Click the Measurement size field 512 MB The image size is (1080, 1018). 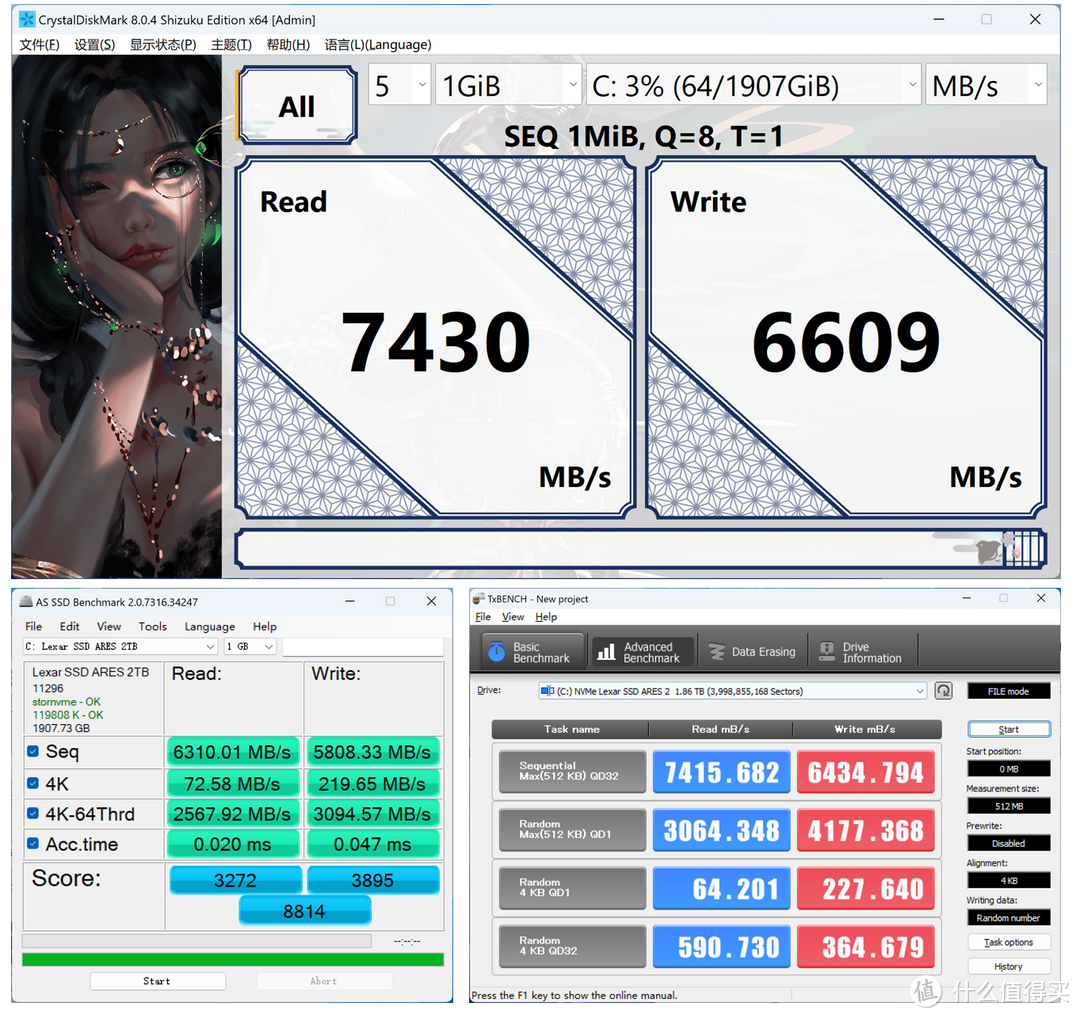click(x=1008, y=806)
